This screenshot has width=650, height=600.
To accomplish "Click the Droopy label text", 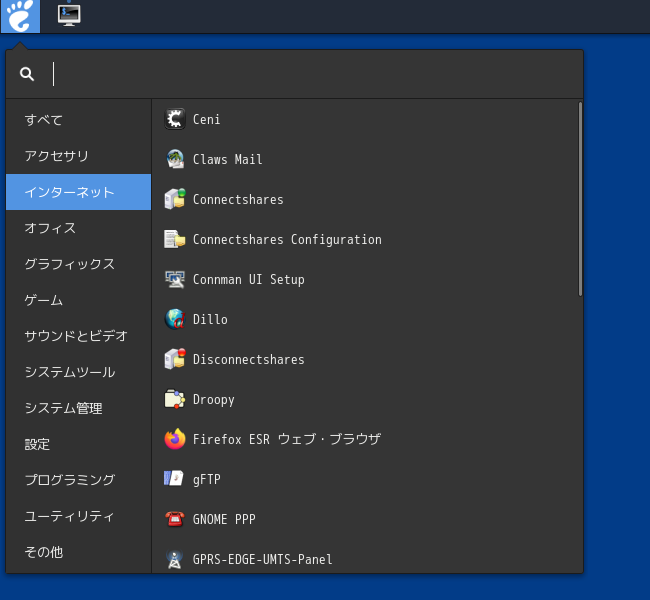I will (213, 400).
